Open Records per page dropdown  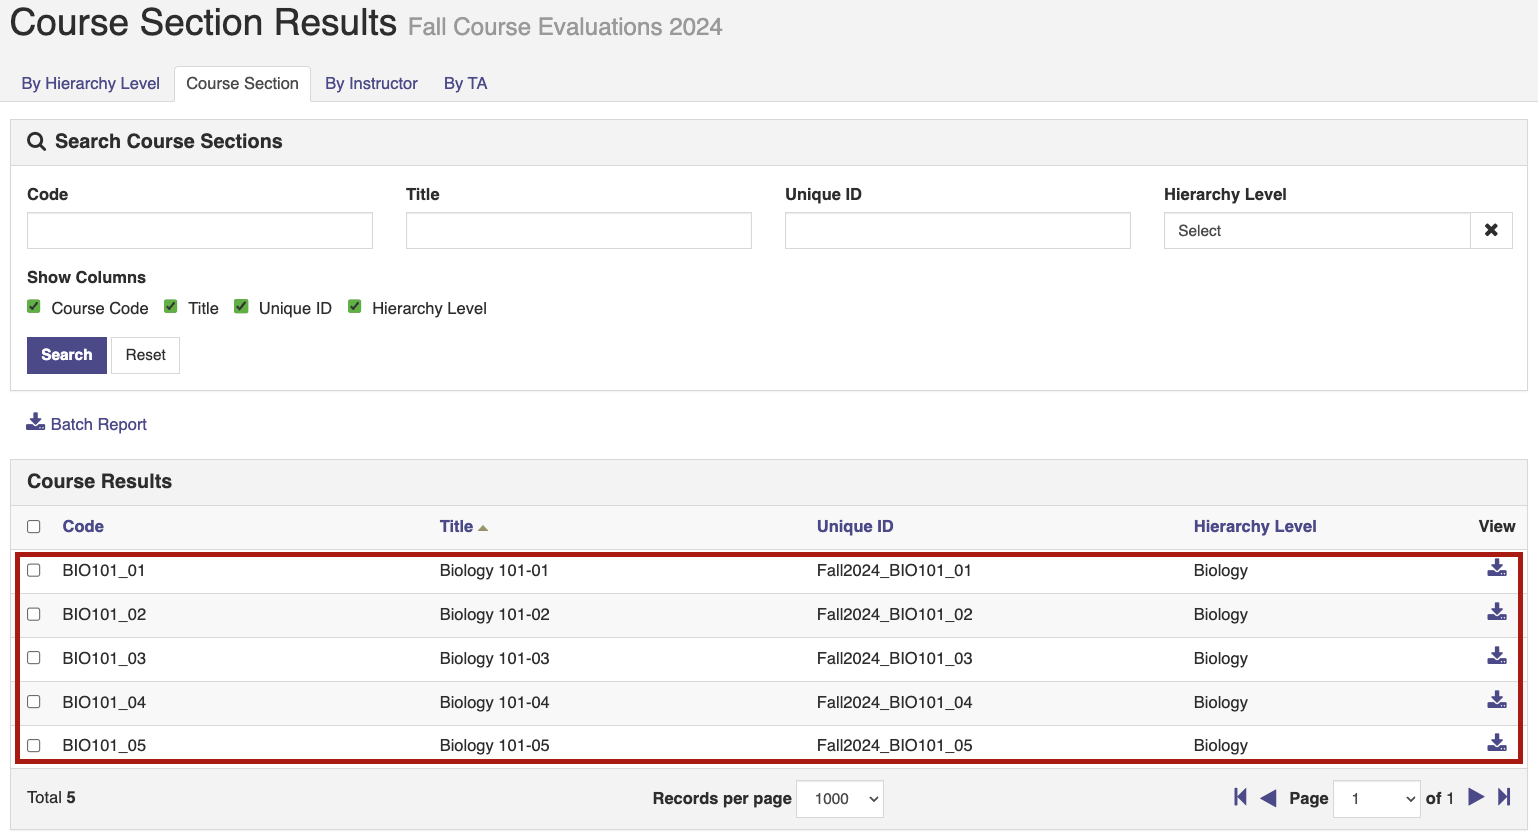840,798
